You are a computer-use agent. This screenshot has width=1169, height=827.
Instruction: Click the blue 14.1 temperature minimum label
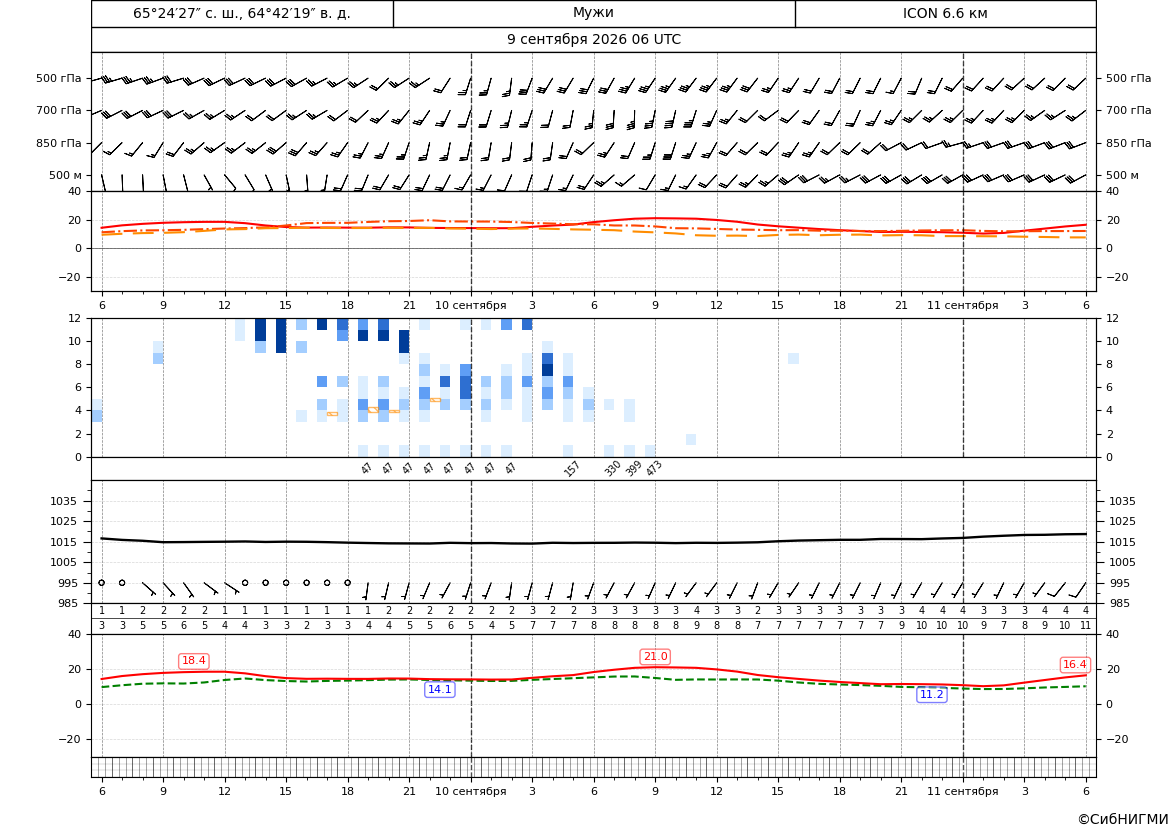439,689
